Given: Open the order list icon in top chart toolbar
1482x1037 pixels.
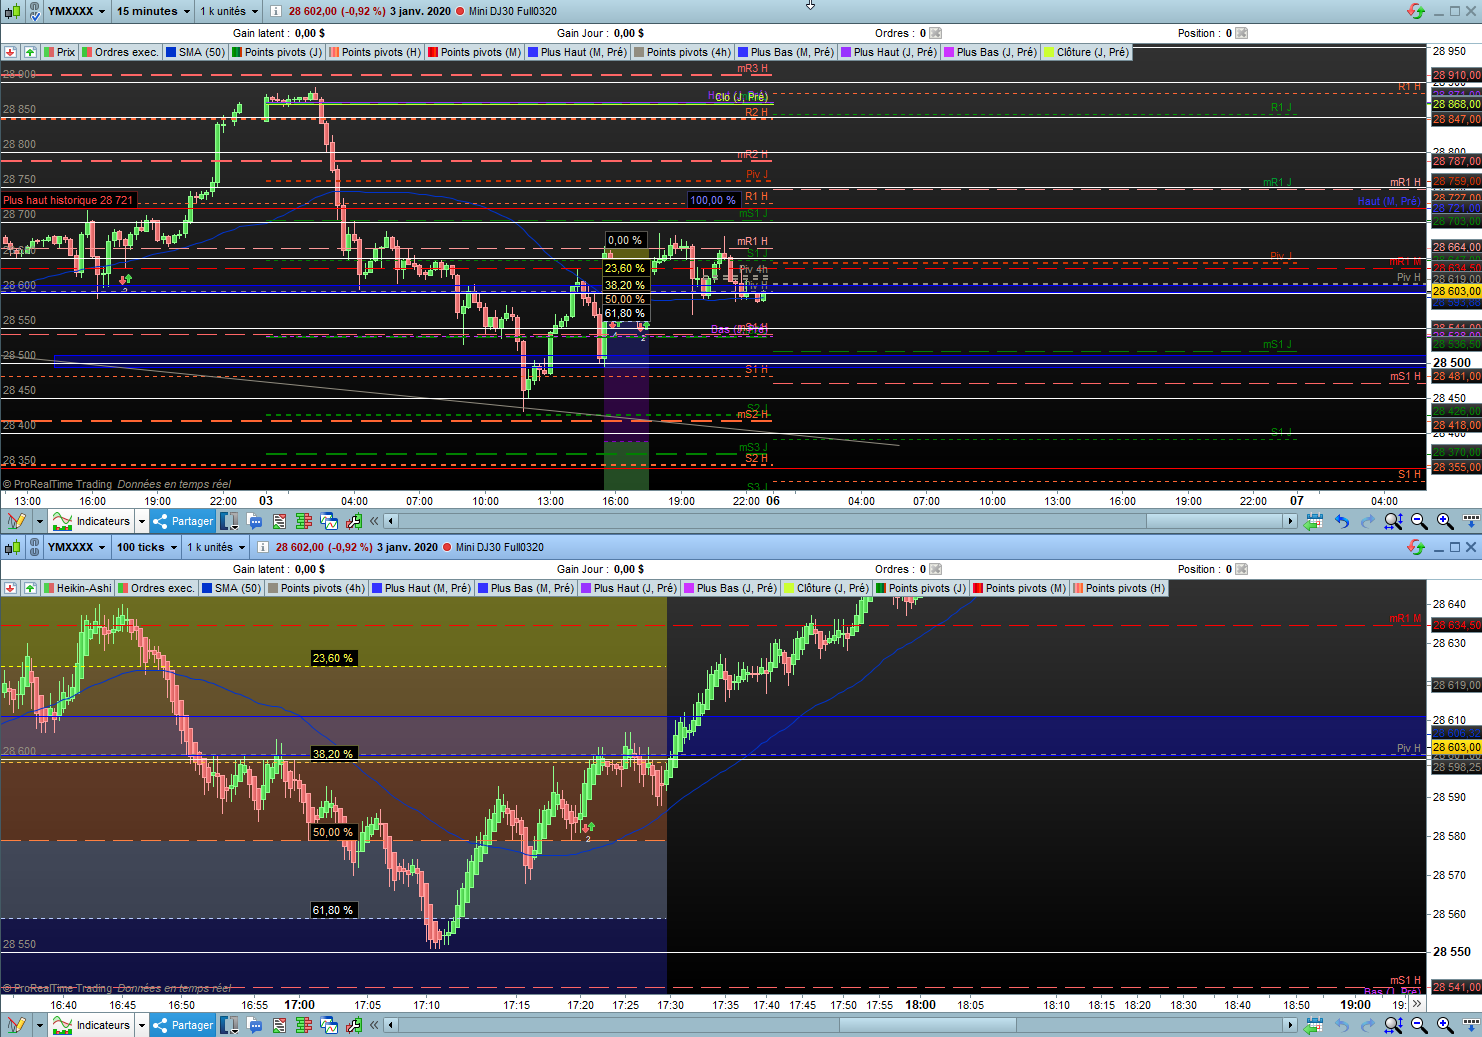Looking at the screenshot, I should tap(279, 521).
